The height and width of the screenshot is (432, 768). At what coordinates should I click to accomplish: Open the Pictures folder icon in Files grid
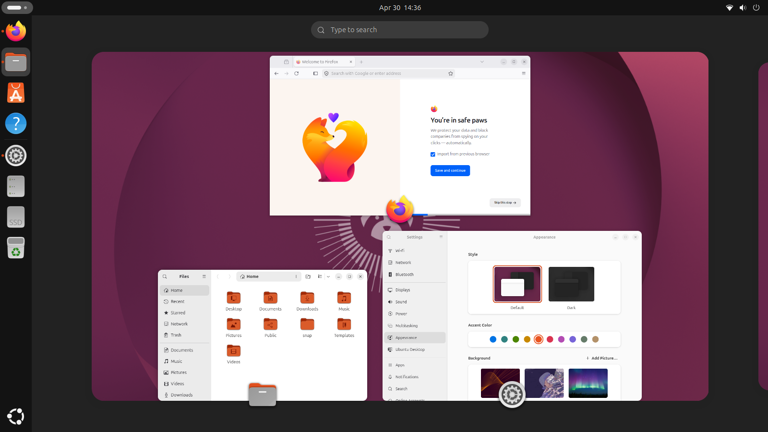(x=234, y=327)
